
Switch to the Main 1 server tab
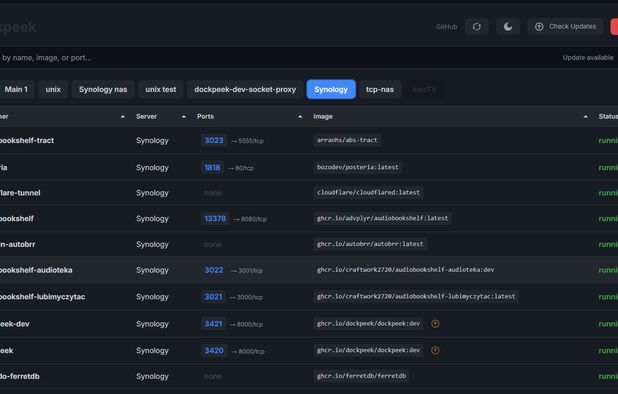(x=16, y=89)
